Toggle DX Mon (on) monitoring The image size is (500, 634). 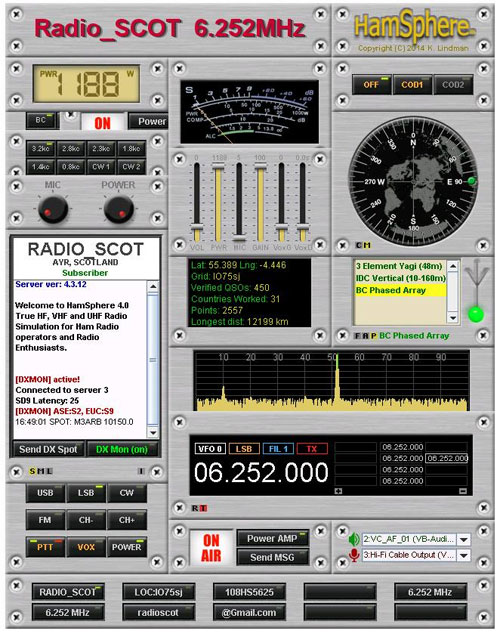tap(122, 449)
